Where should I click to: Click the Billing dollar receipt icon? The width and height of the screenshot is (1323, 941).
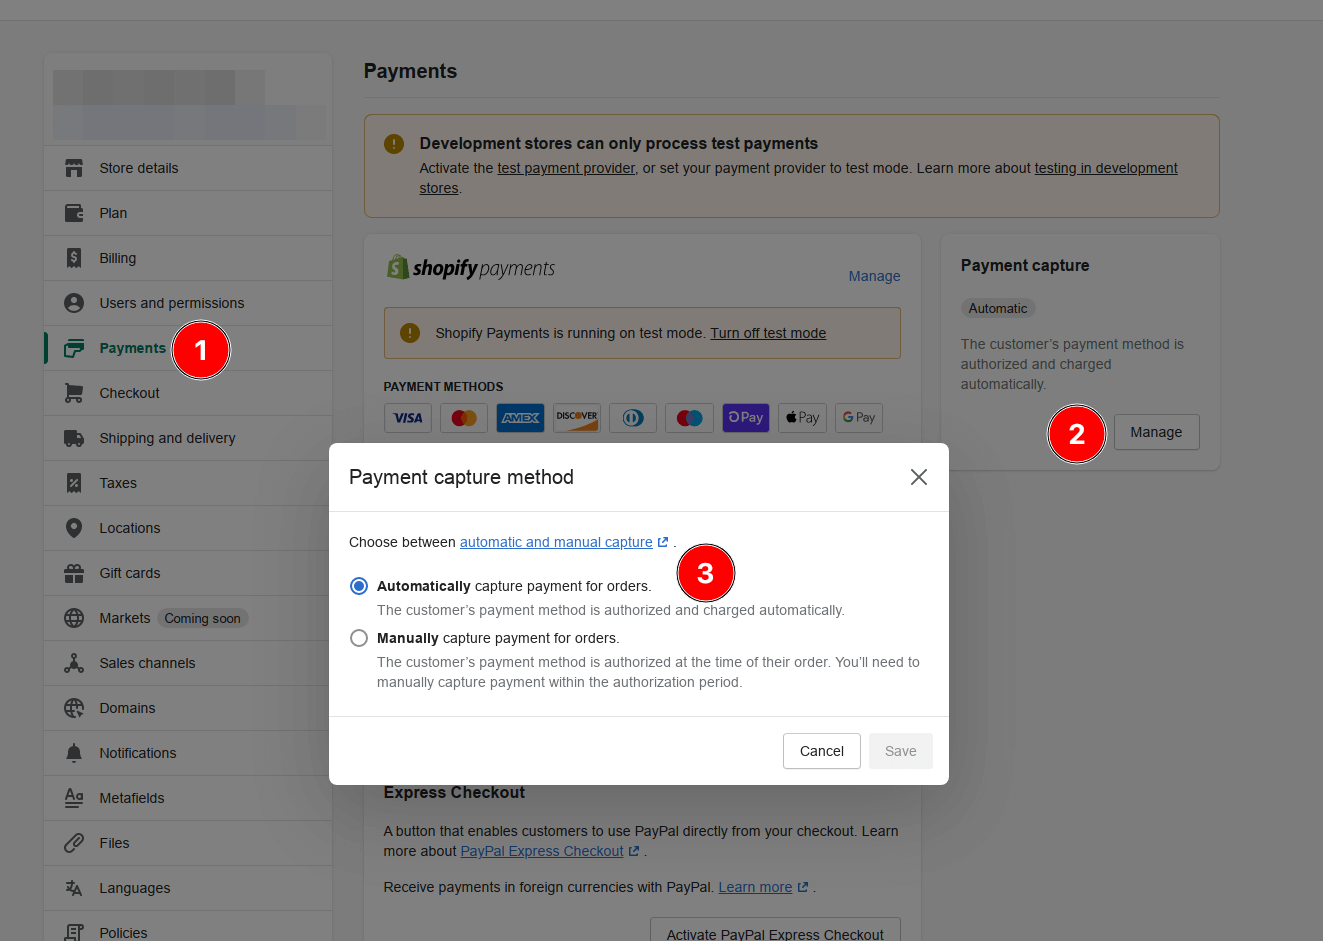[74, 258]
